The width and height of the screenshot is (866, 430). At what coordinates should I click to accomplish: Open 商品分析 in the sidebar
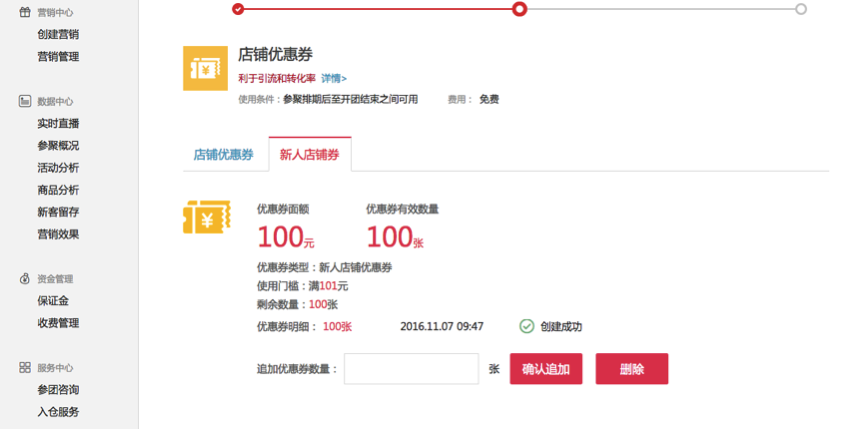(58, 190)
